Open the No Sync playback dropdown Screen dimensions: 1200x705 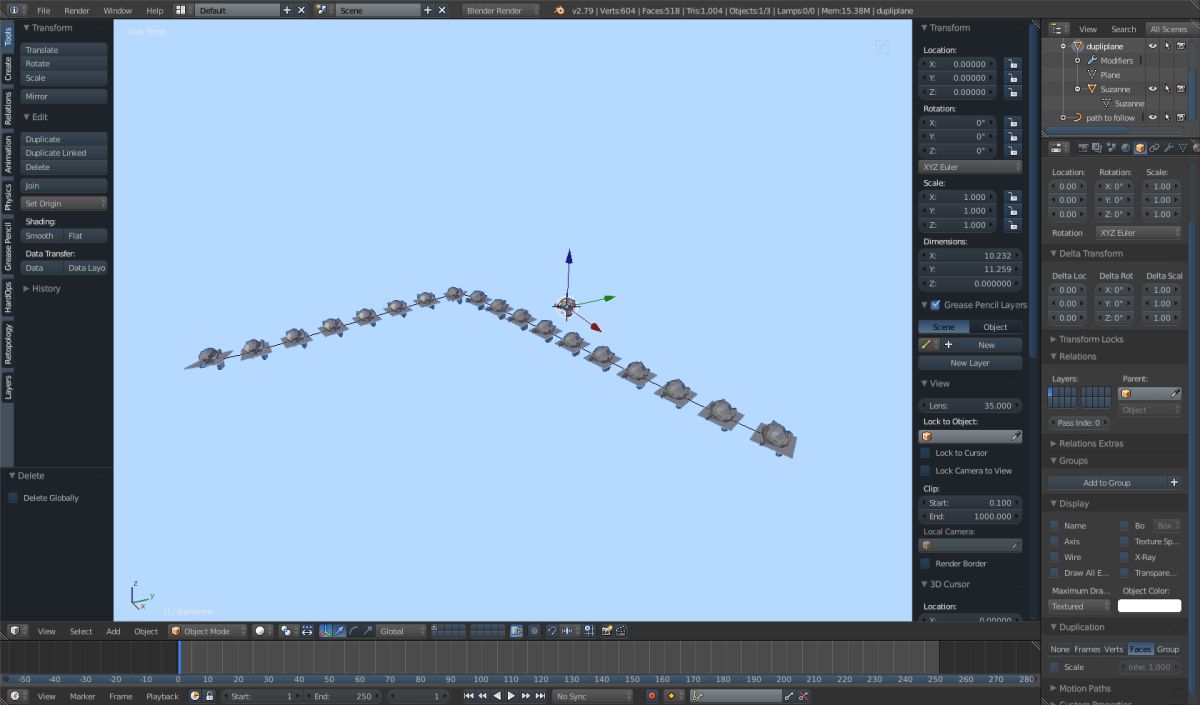click(593, 696)
